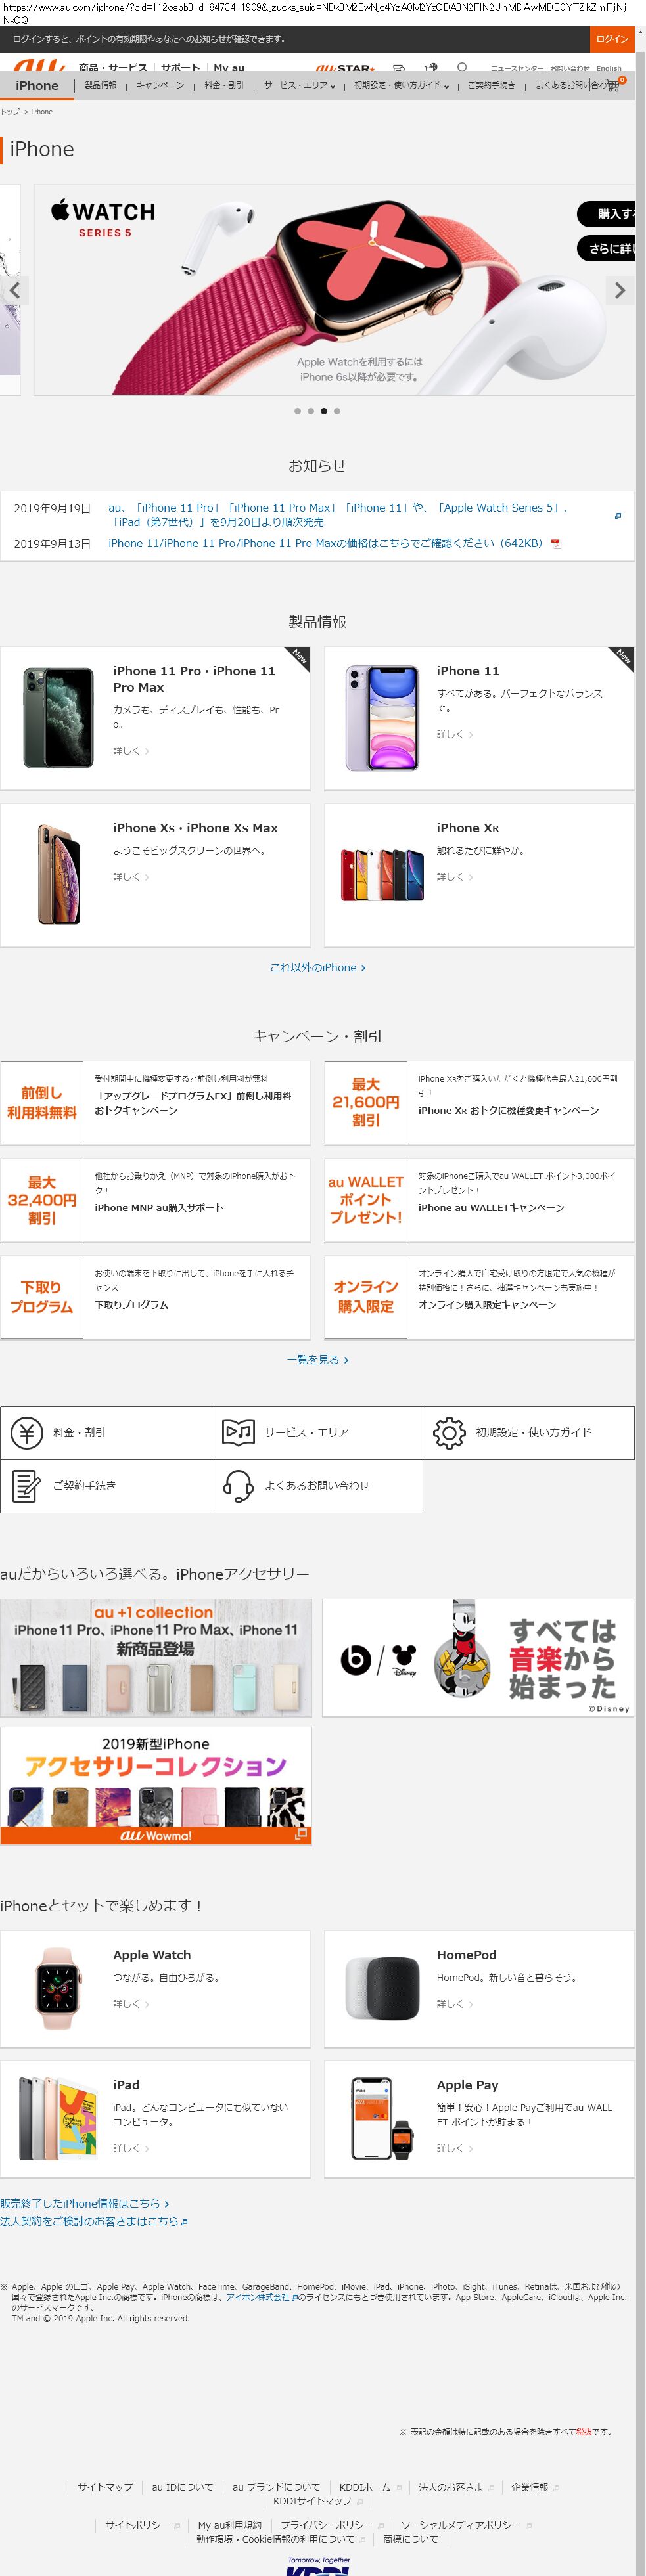Open キャンペーン menu item

point(160,85)
